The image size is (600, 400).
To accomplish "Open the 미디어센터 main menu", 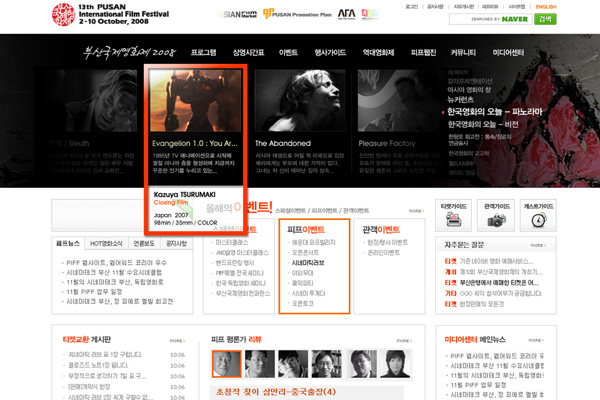I will coord(508,52).
